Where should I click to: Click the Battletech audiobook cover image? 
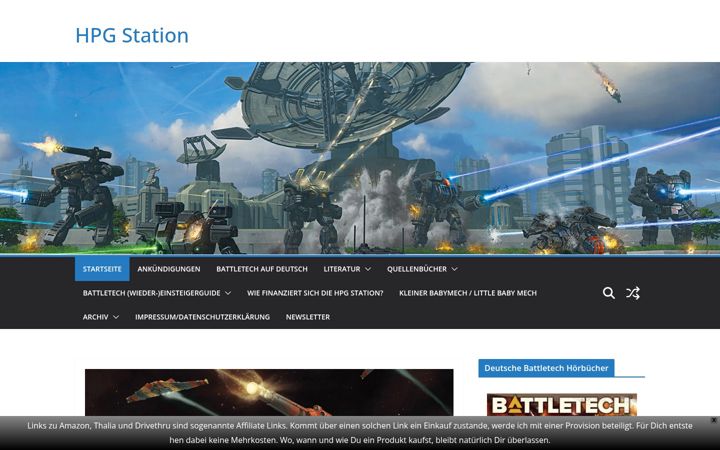coord(562,405)
